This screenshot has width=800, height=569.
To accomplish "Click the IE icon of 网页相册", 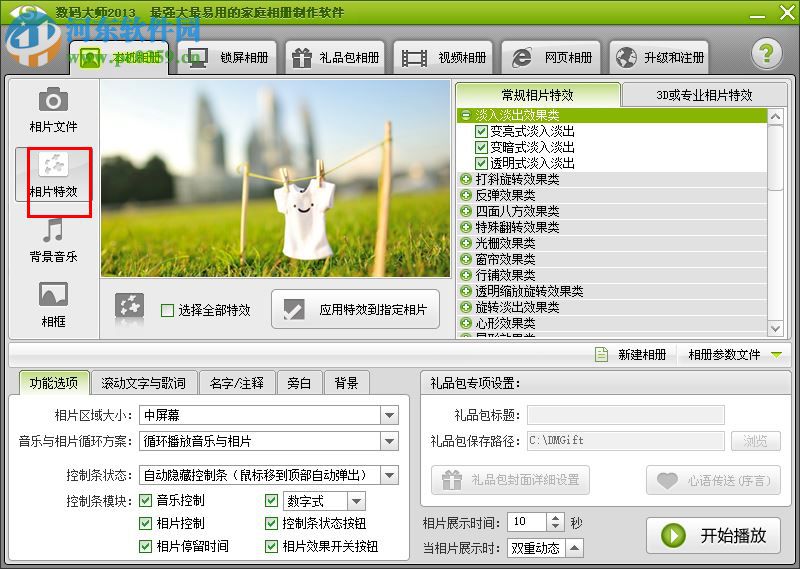I will pos(522,58).
